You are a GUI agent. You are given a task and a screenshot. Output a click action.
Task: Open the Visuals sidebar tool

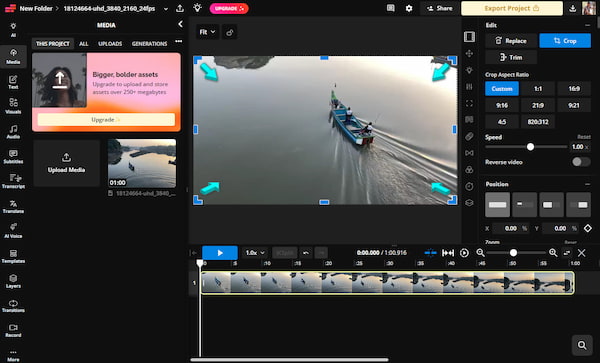click(13, 106)
